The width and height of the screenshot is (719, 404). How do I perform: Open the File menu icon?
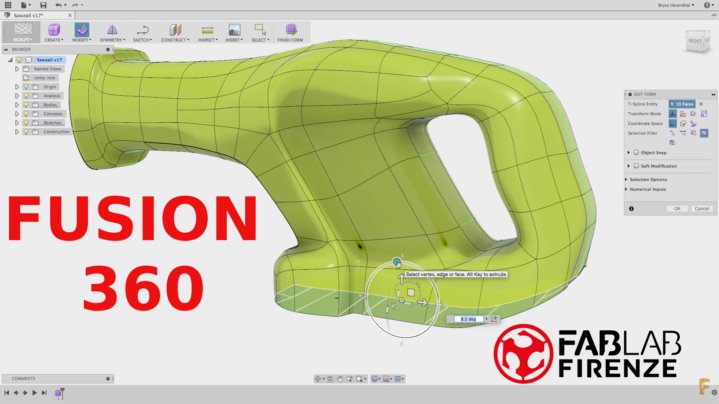(x=25, y=5)
